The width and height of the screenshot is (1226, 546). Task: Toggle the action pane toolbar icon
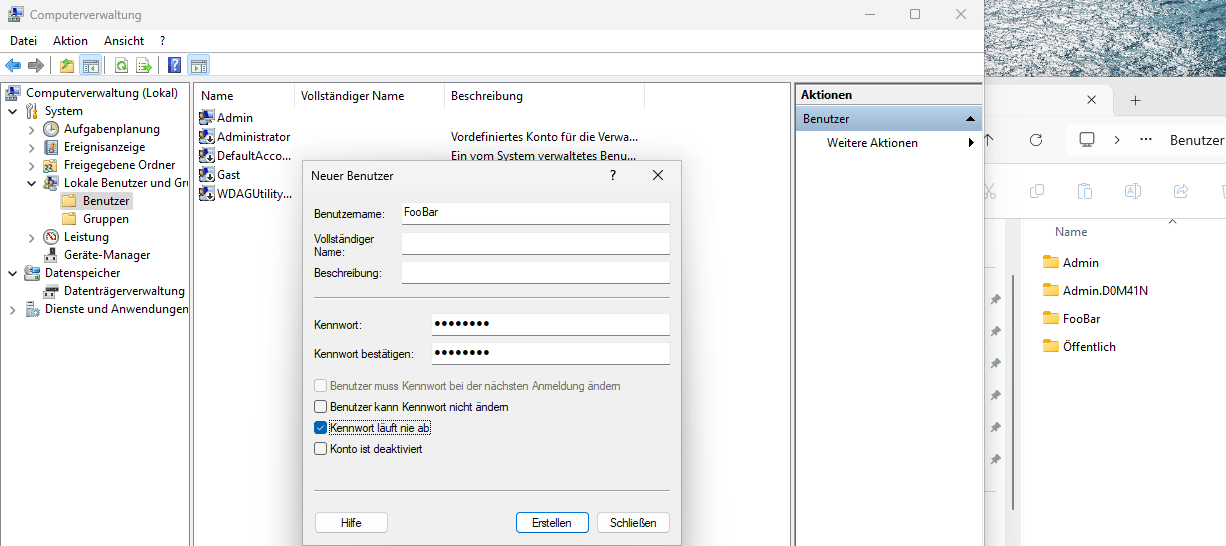198,66
